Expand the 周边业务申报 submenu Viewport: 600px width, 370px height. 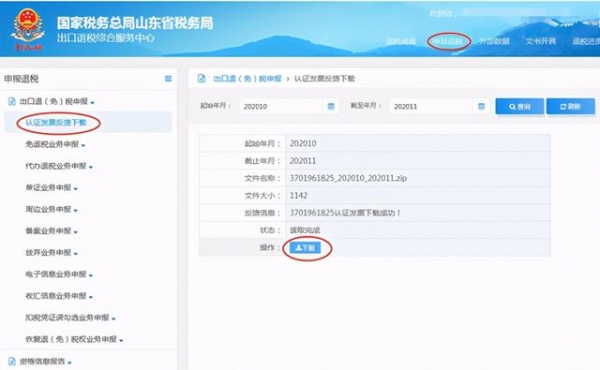[51, 209]
